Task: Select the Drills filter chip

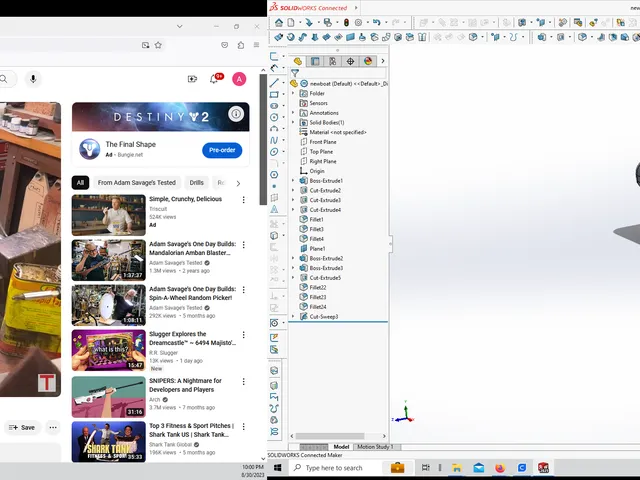Action: click(196, 182)
